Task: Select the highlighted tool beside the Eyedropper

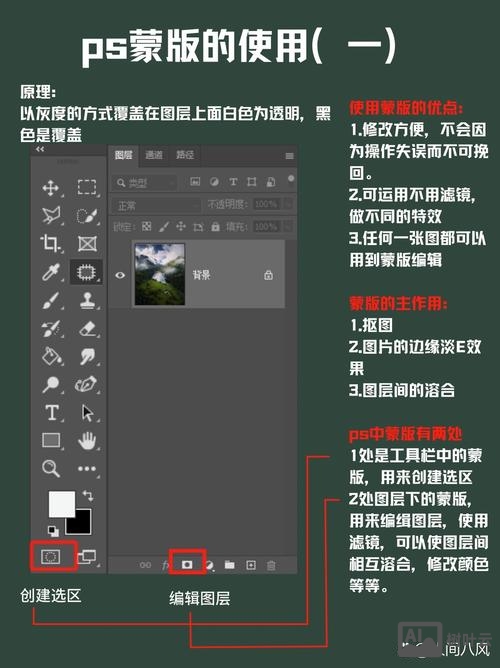Action: point(86,272)
